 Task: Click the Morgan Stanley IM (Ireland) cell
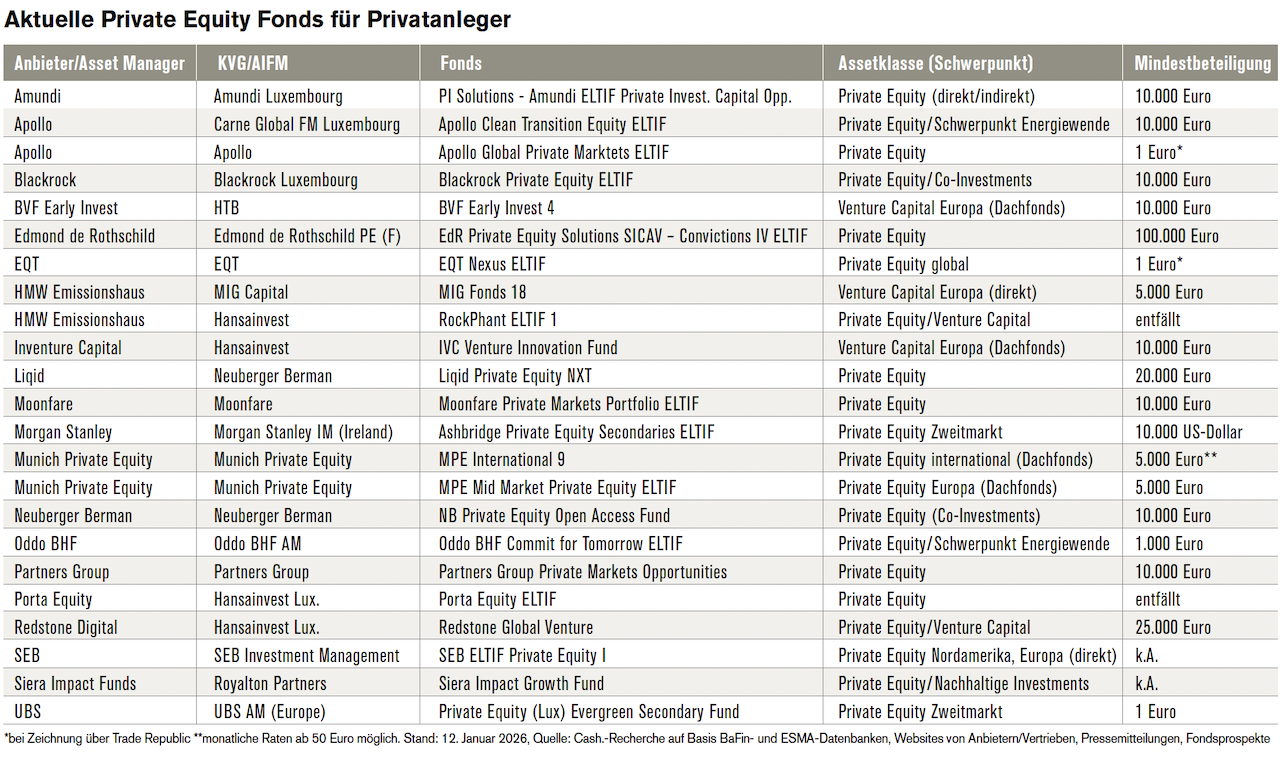304,433
